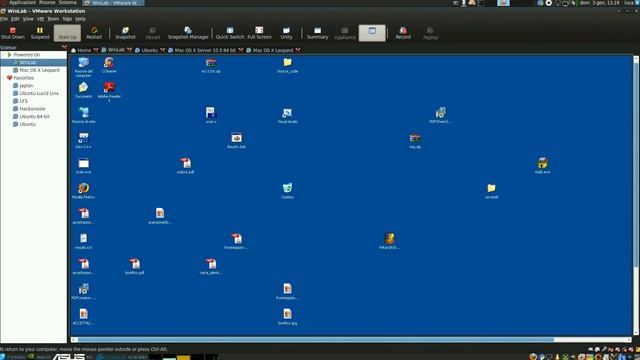Screen dimensions: 640x360
Task: Open the VM menu
Action: (40, 19)
